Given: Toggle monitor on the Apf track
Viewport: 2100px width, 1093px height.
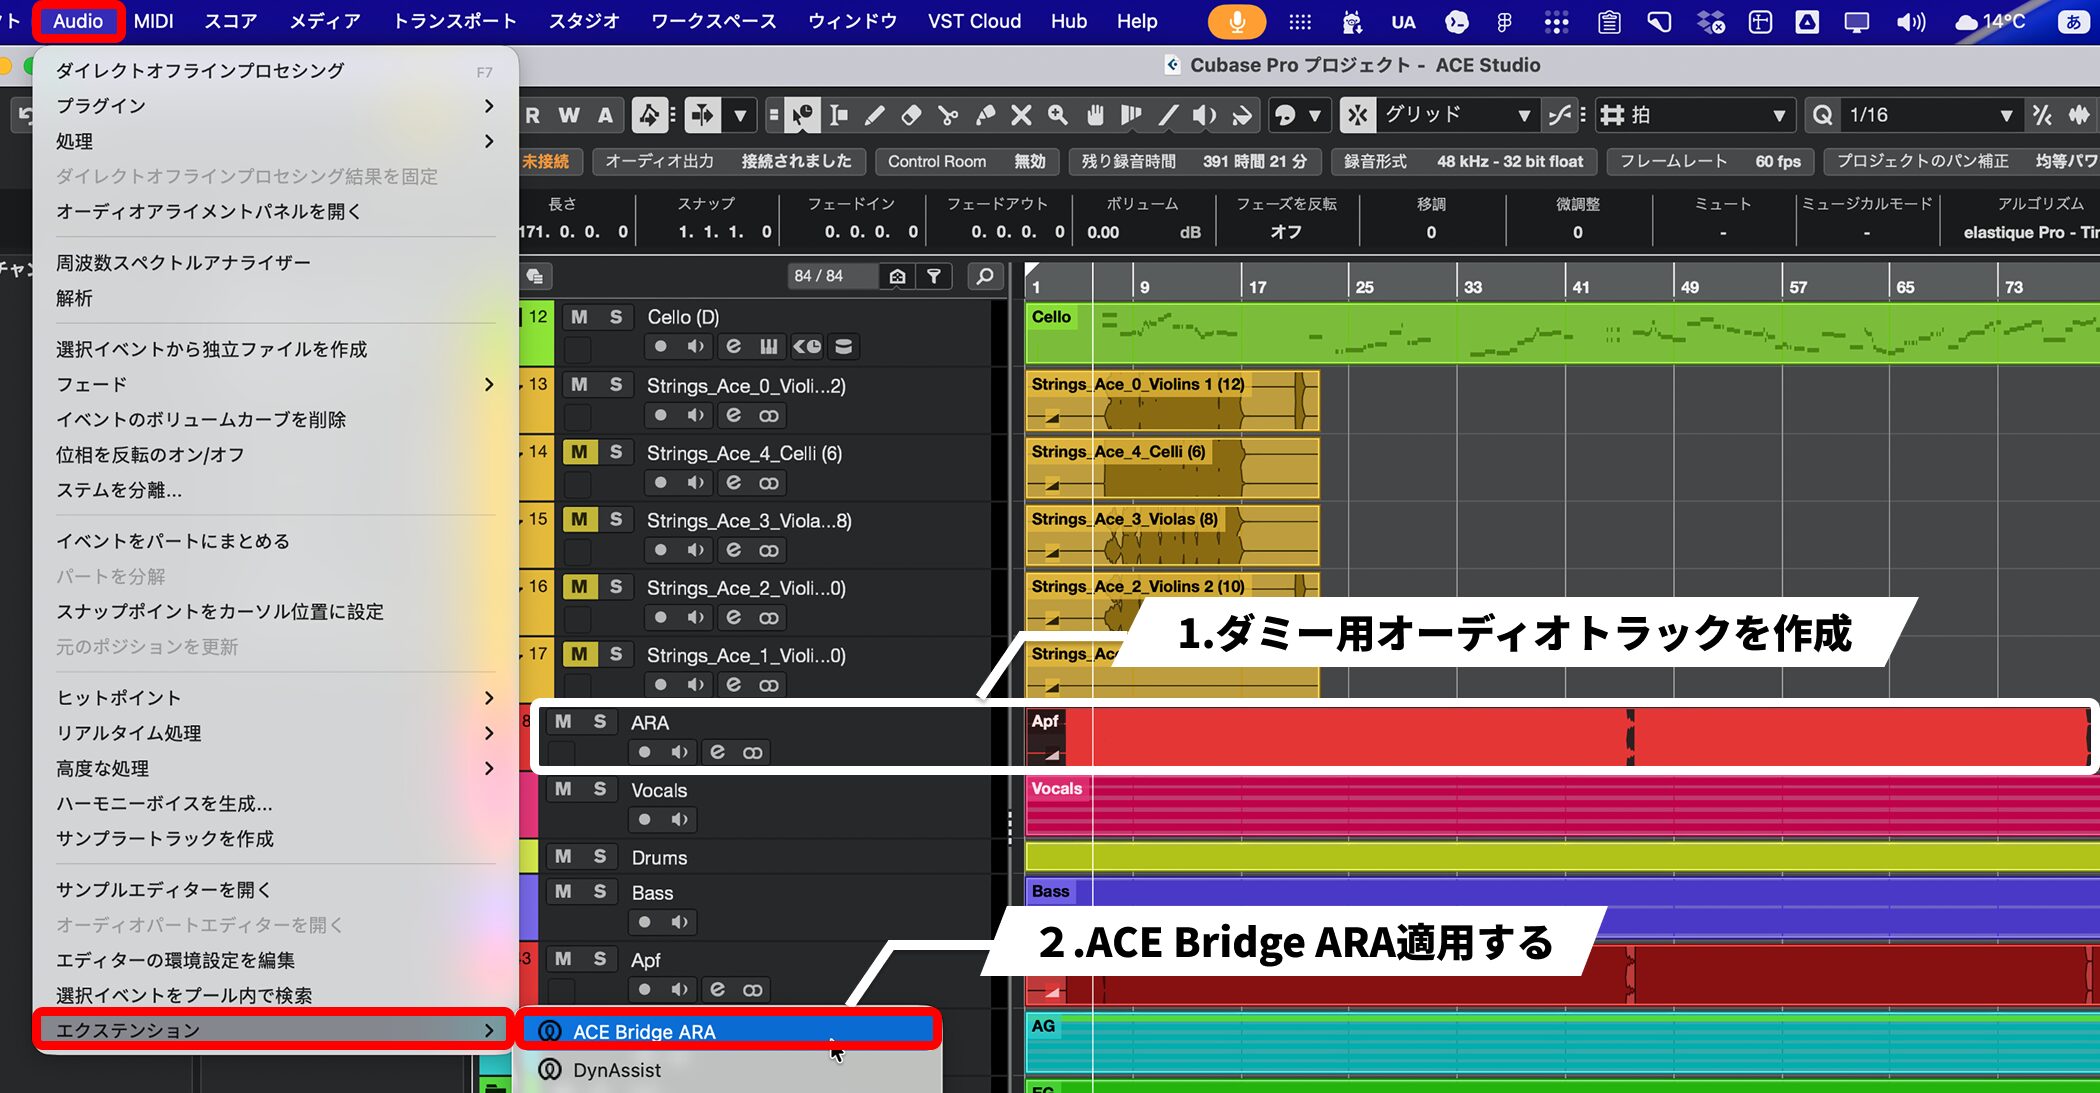Looking at the screenshot, I should pos(680,989).
